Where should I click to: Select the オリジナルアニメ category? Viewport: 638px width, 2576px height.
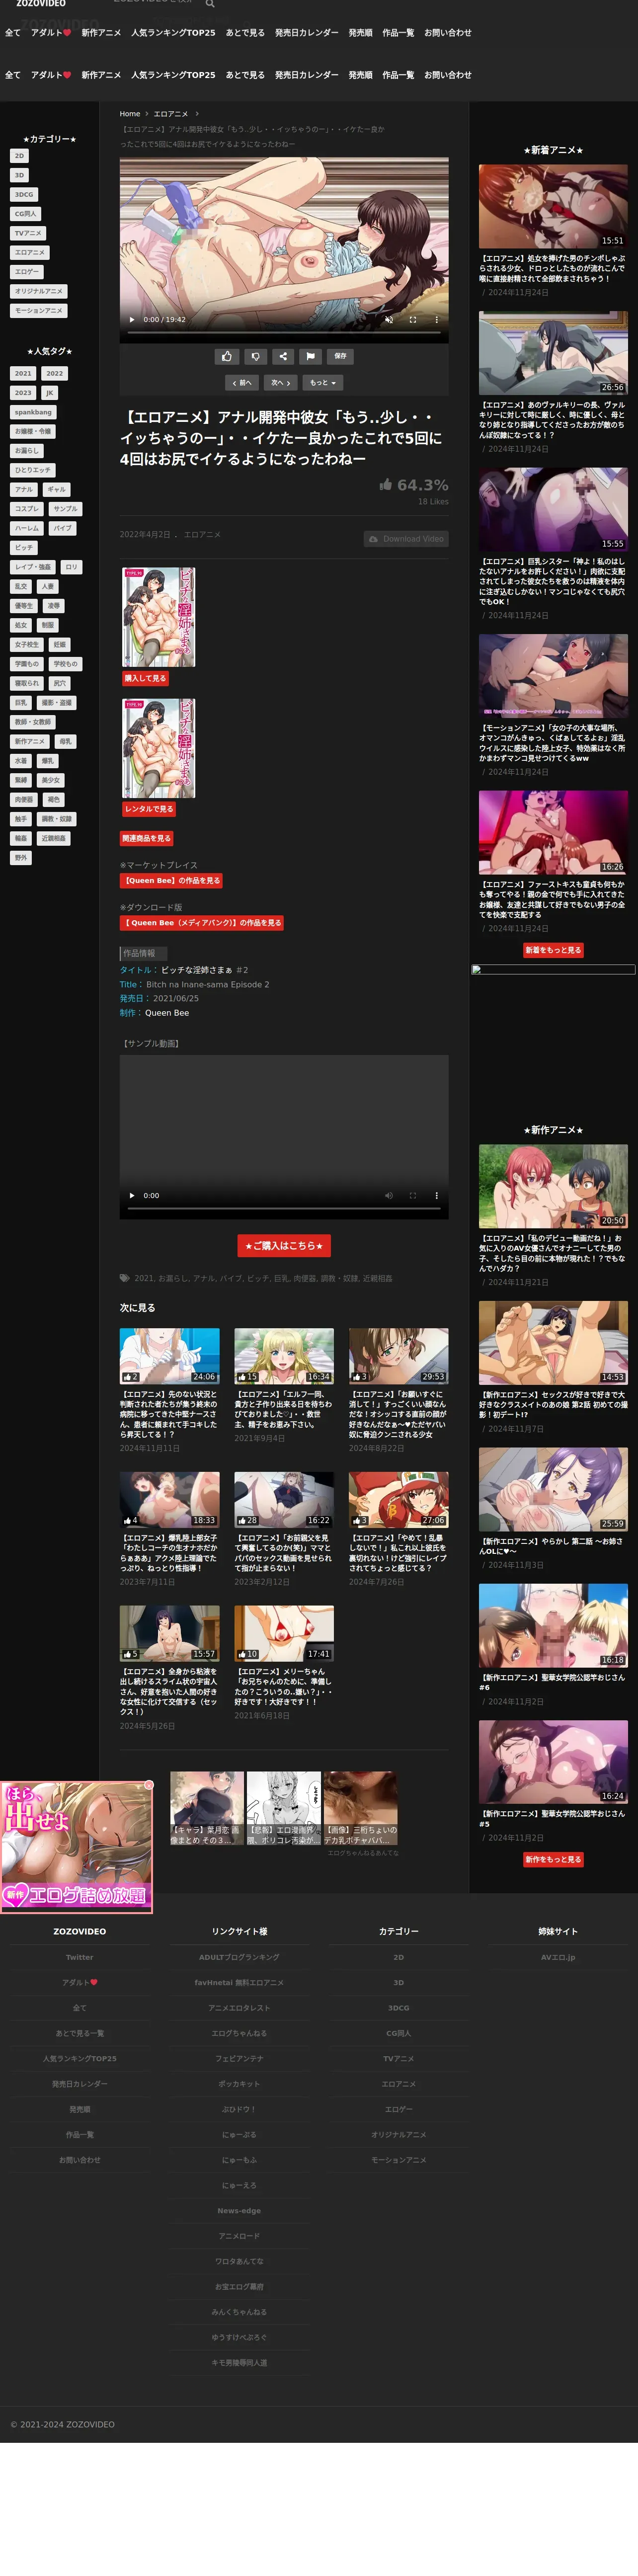point(39,291)
